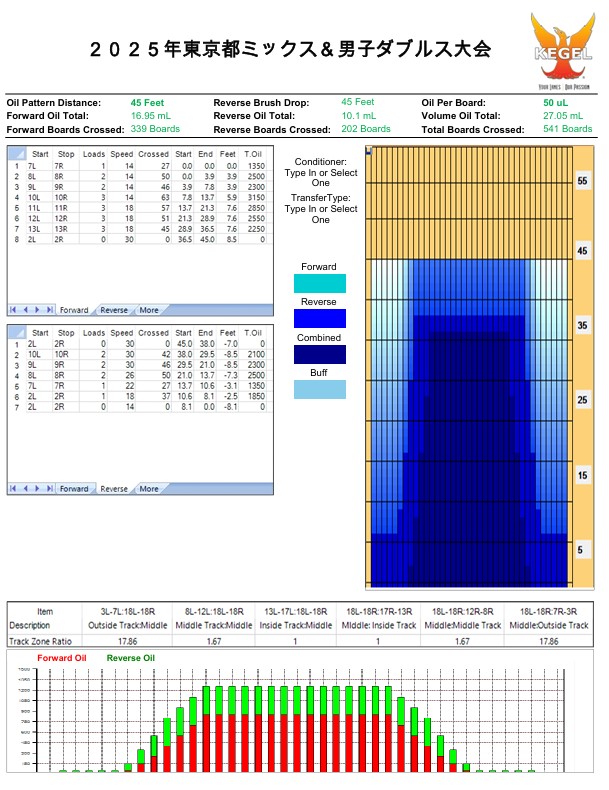This screenshot has height=790, width=609.
Task: Go to previous sheet arrow in forward table
Action: coord(25,310)
